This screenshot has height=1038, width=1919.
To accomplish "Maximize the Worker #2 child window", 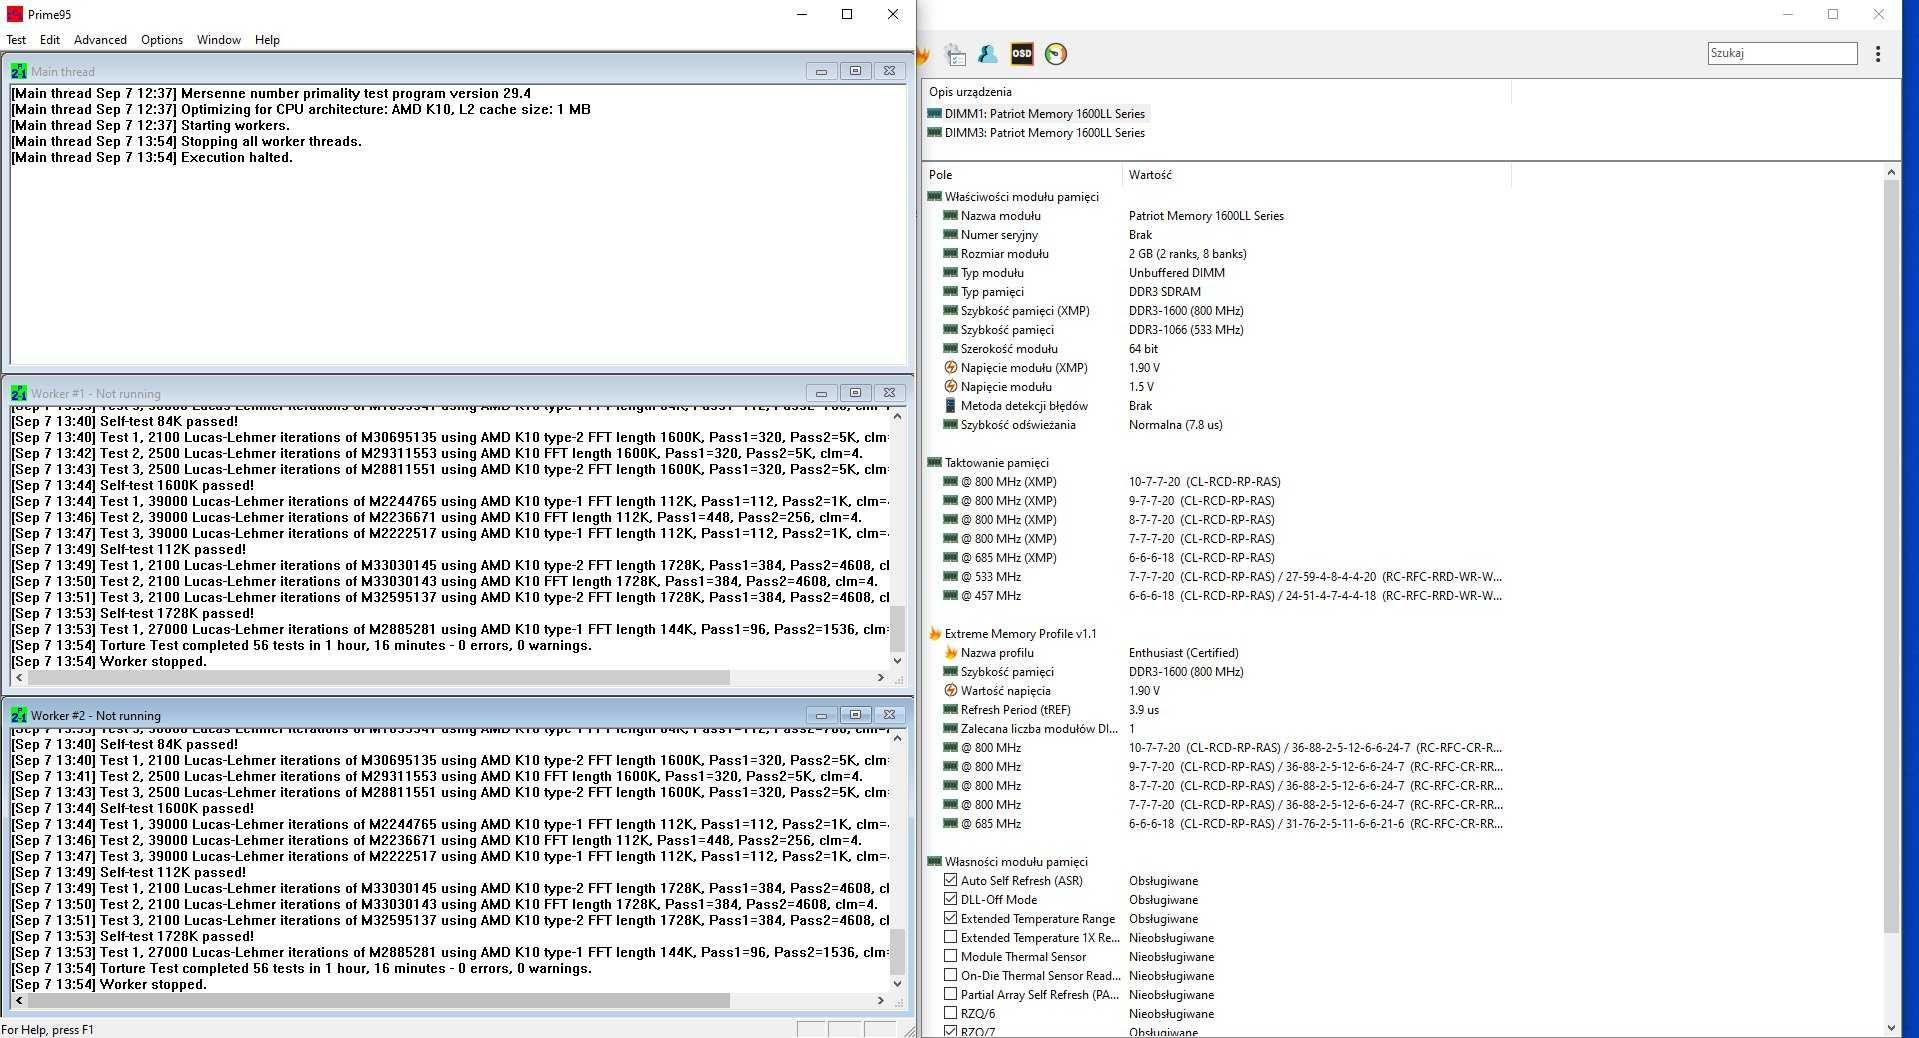I will click(x=855, y=715).
